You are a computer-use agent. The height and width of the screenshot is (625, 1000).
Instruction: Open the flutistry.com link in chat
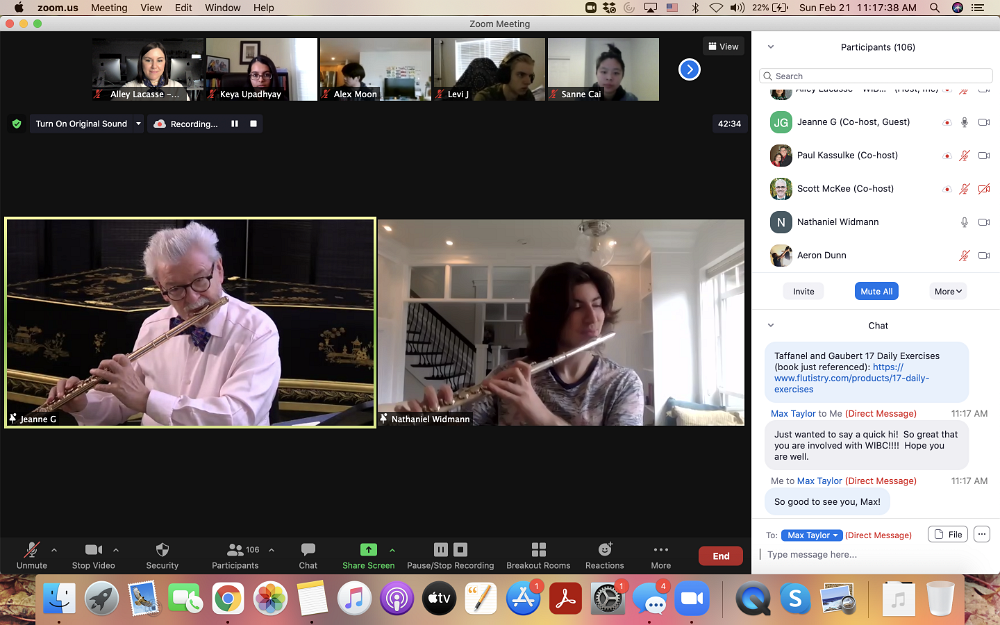tap(852, 378)
